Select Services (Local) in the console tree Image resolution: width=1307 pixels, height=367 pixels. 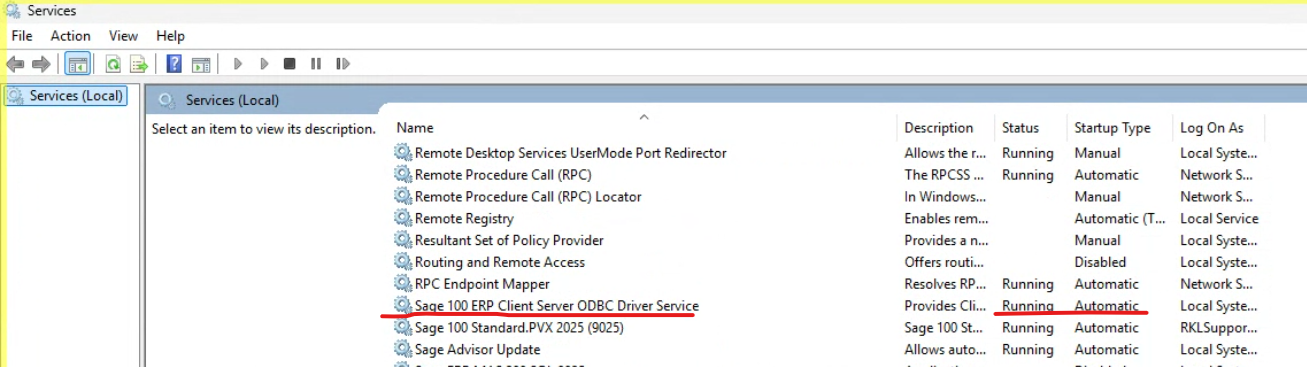66,96
